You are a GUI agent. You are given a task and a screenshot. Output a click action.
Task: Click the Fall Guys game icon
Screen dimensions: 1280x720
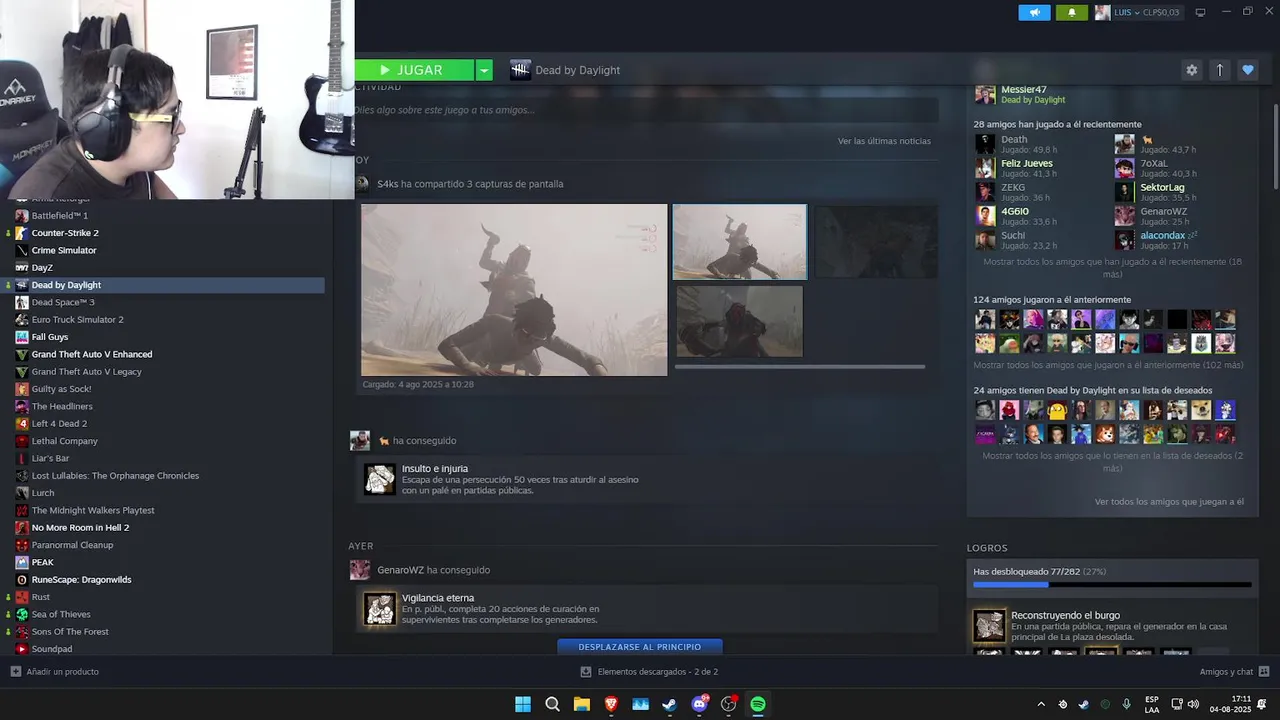(x=22, y=337)
